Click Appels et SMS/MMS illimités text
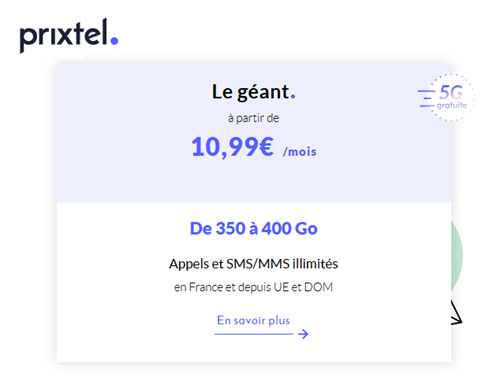The height and width of the screenshot is (377, 500). tap(253, 264)
